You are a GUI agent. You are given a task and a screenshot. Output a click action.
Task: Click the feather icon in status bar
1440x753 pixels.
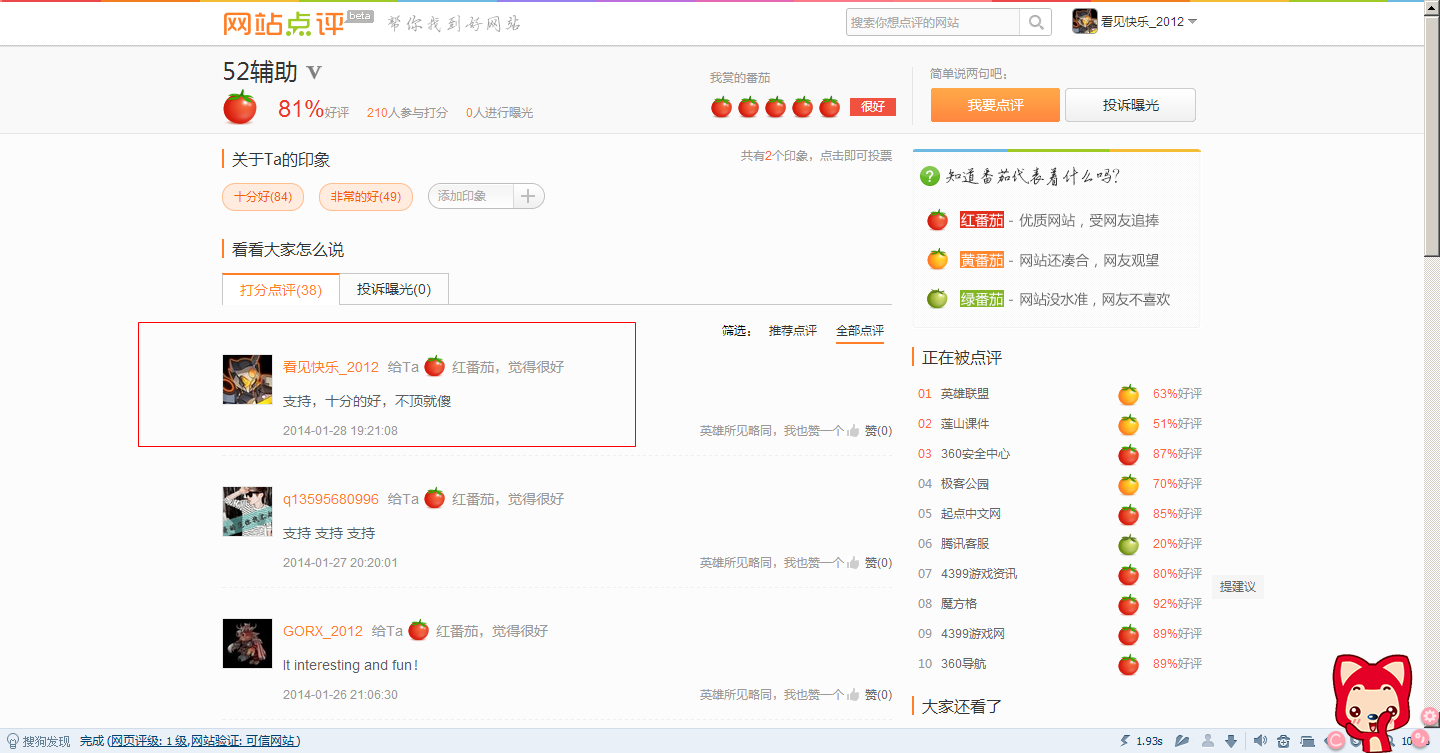tap(1183, 741)
